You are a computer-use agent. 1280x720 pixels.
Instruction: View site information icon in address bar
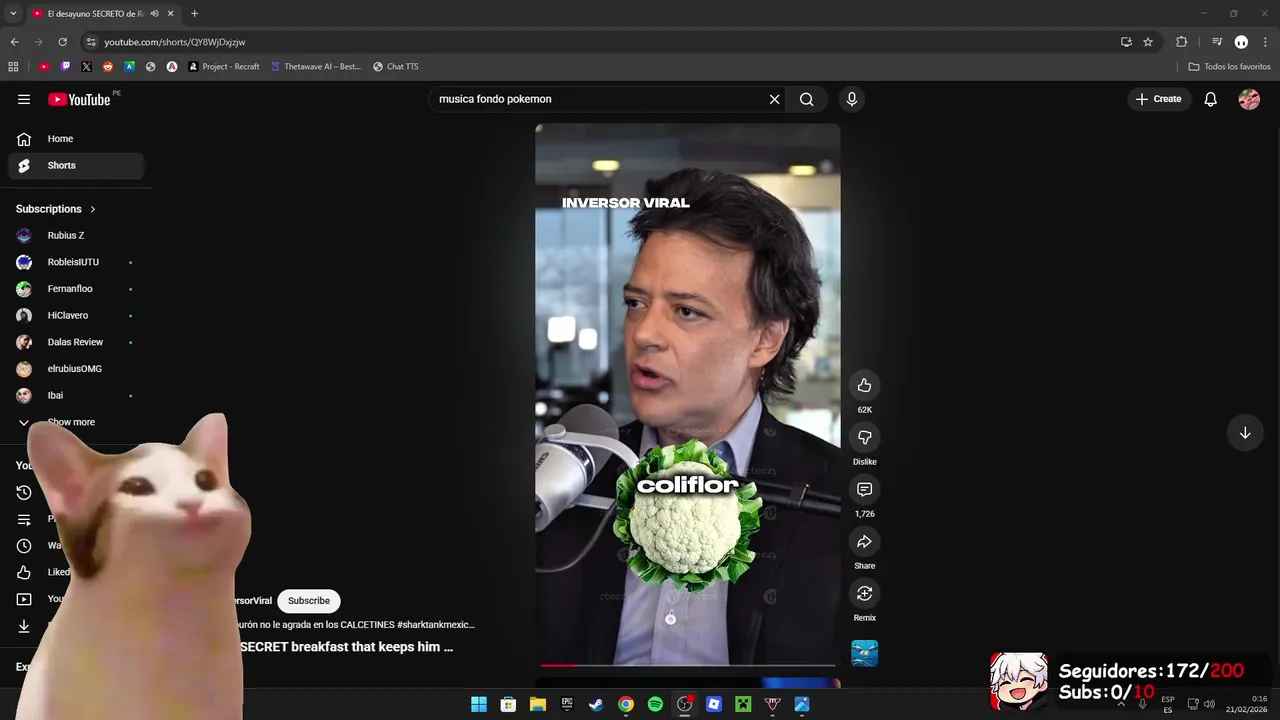pyautogui.click(x=91, y=42)
